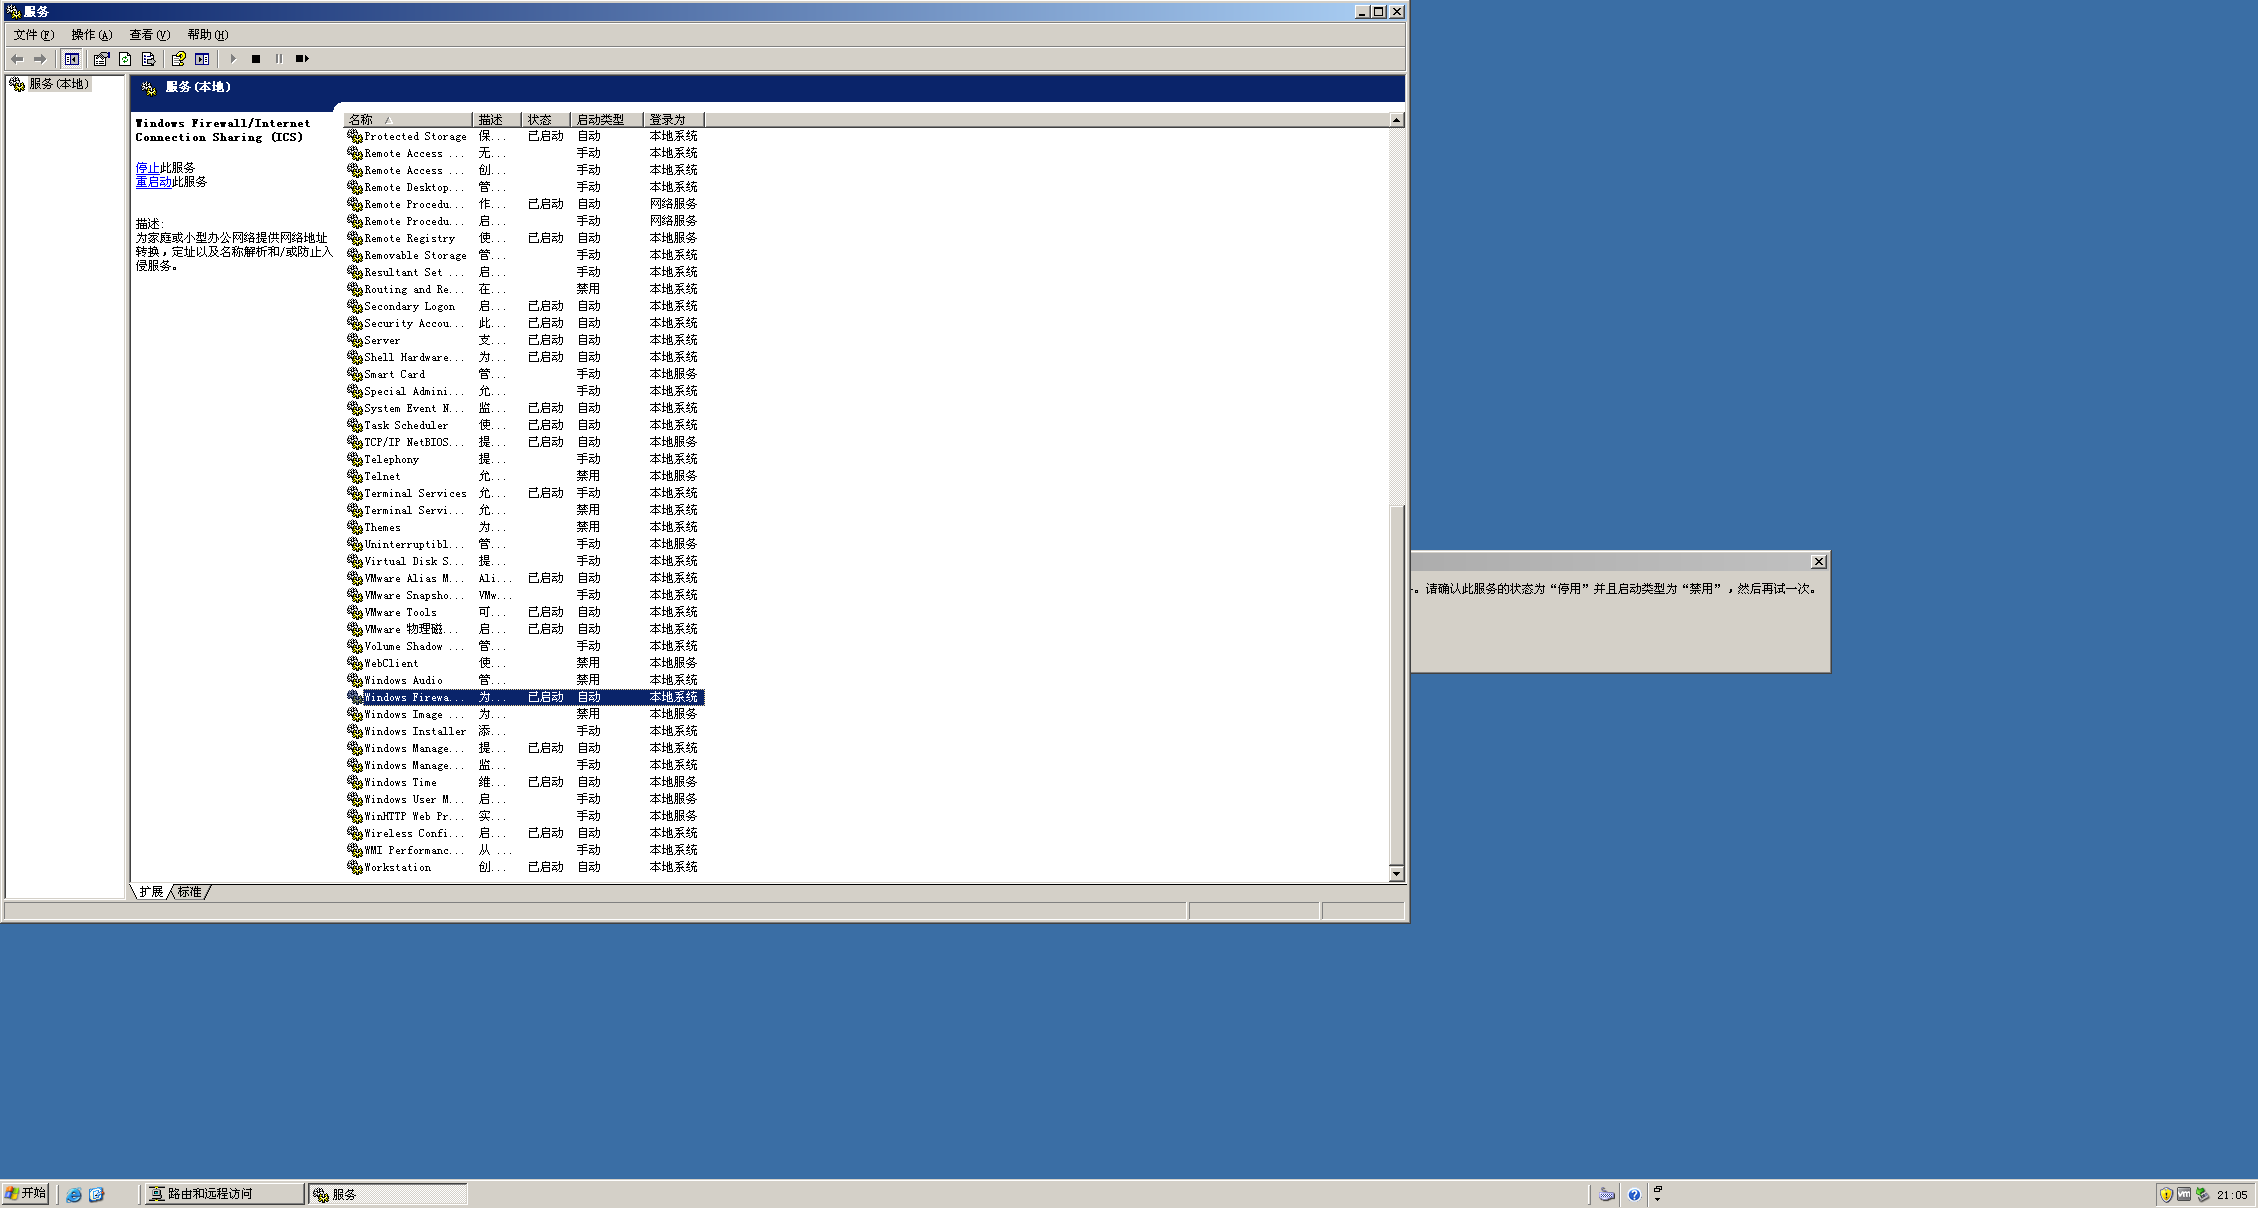Open the 查看 menu
Image resolution: width=2258 pixels, height=1208 pixels.
[149, 35]
